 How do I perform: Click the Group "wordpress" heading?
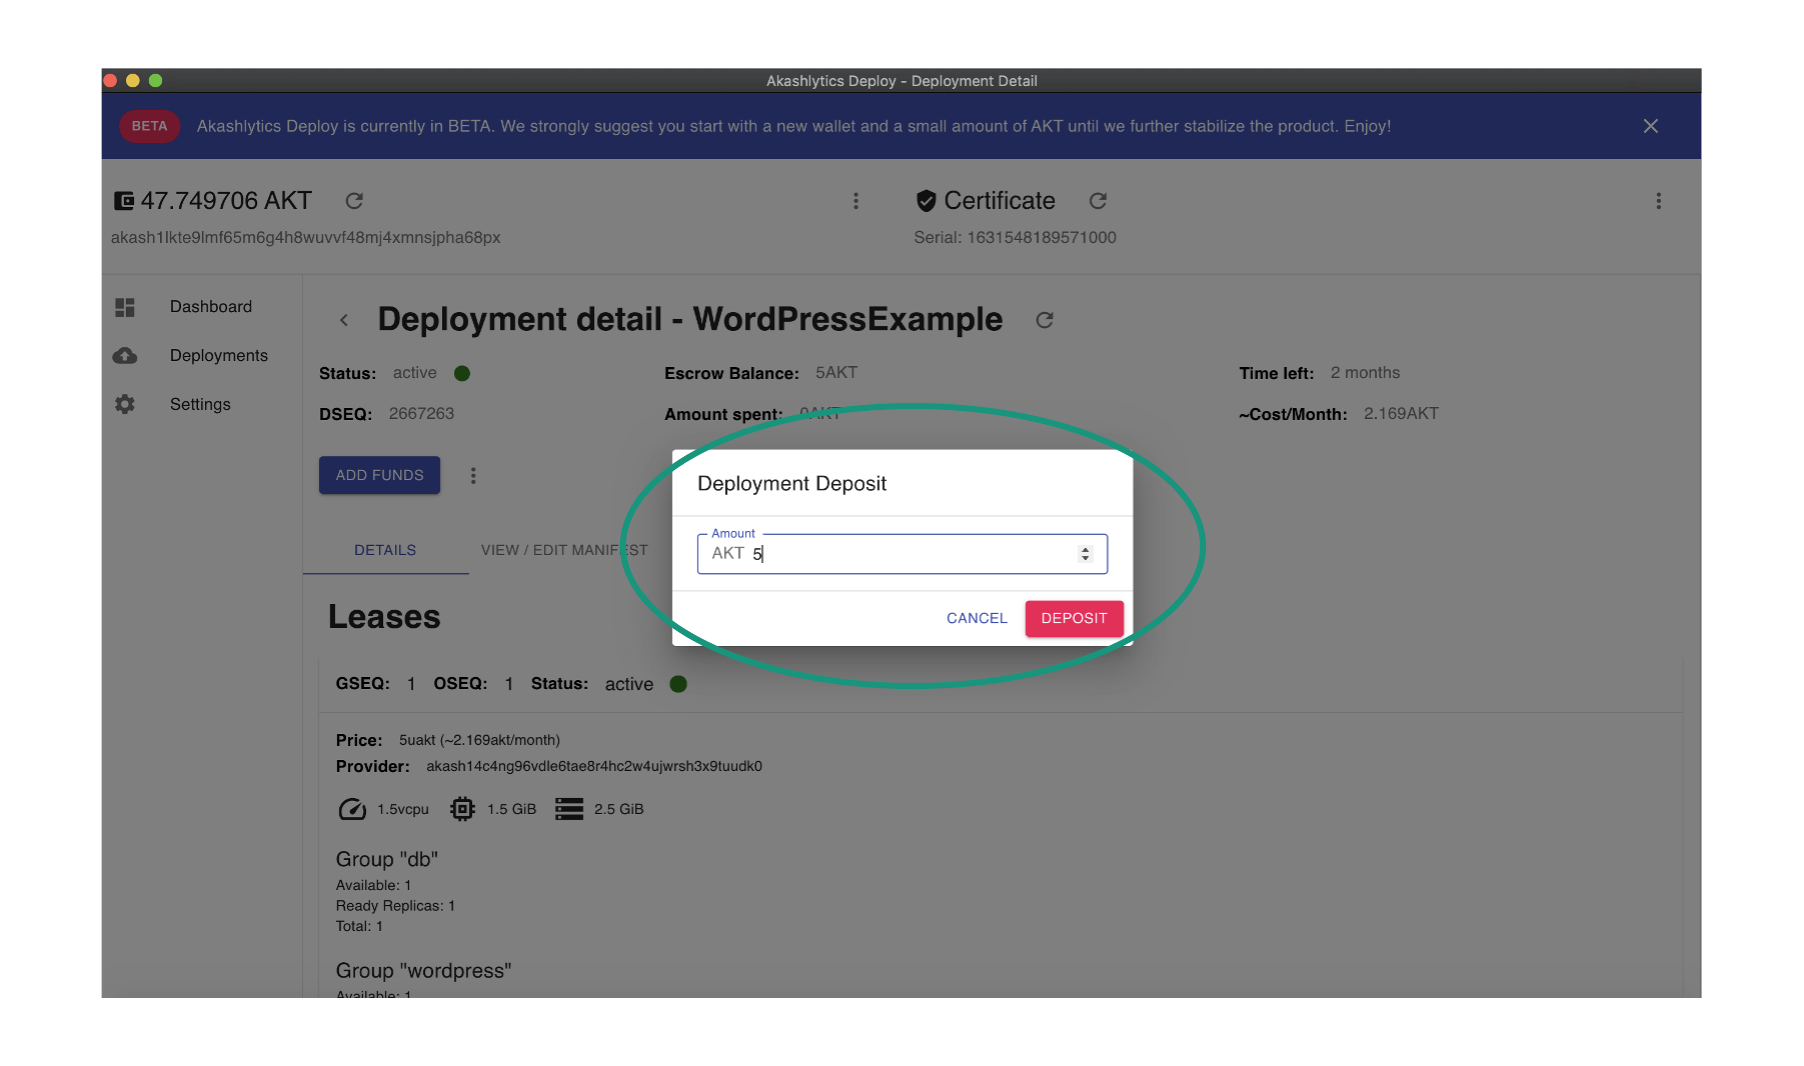pos(423,971)
